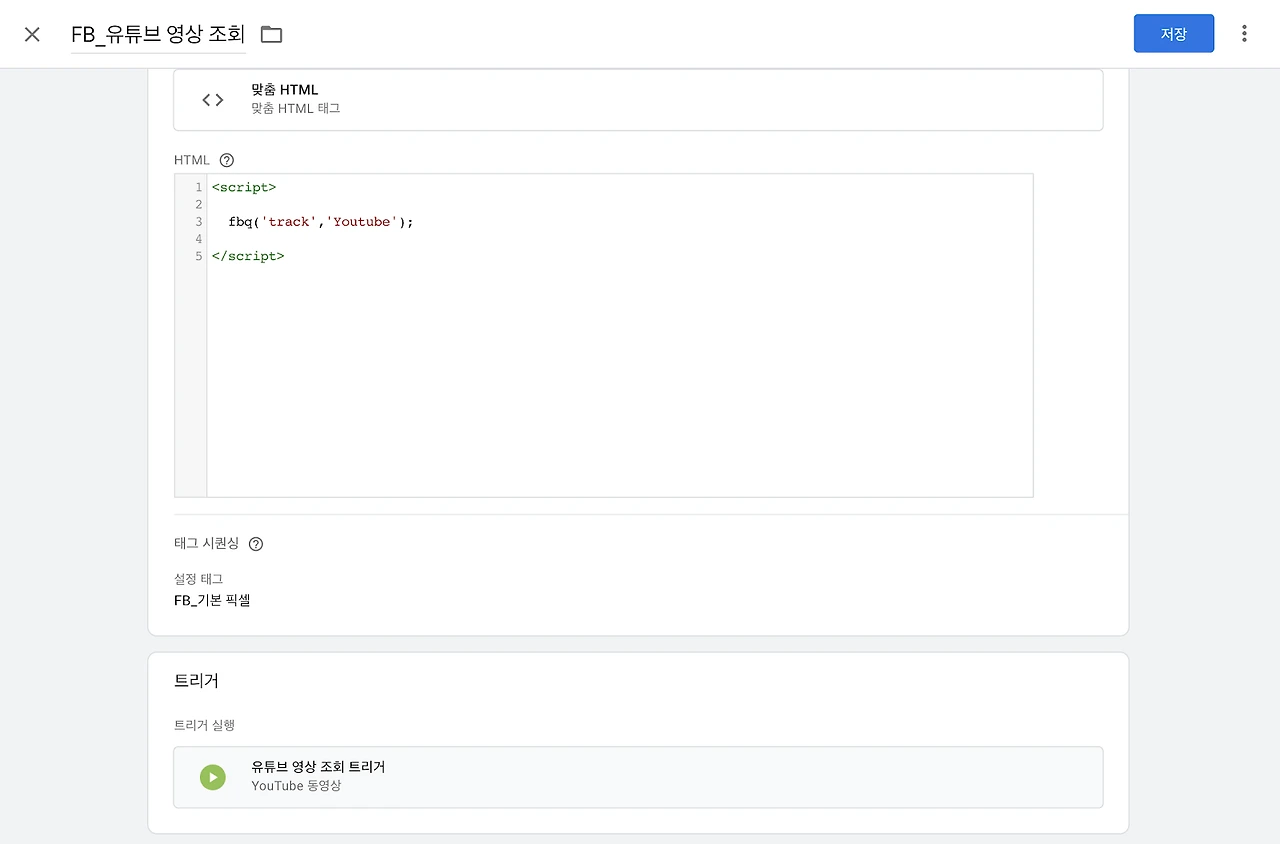The width and height of the screenshot is (1280, 844).
Task: Close the tag editor with the X icon
Action: click(x=32, y=34)
